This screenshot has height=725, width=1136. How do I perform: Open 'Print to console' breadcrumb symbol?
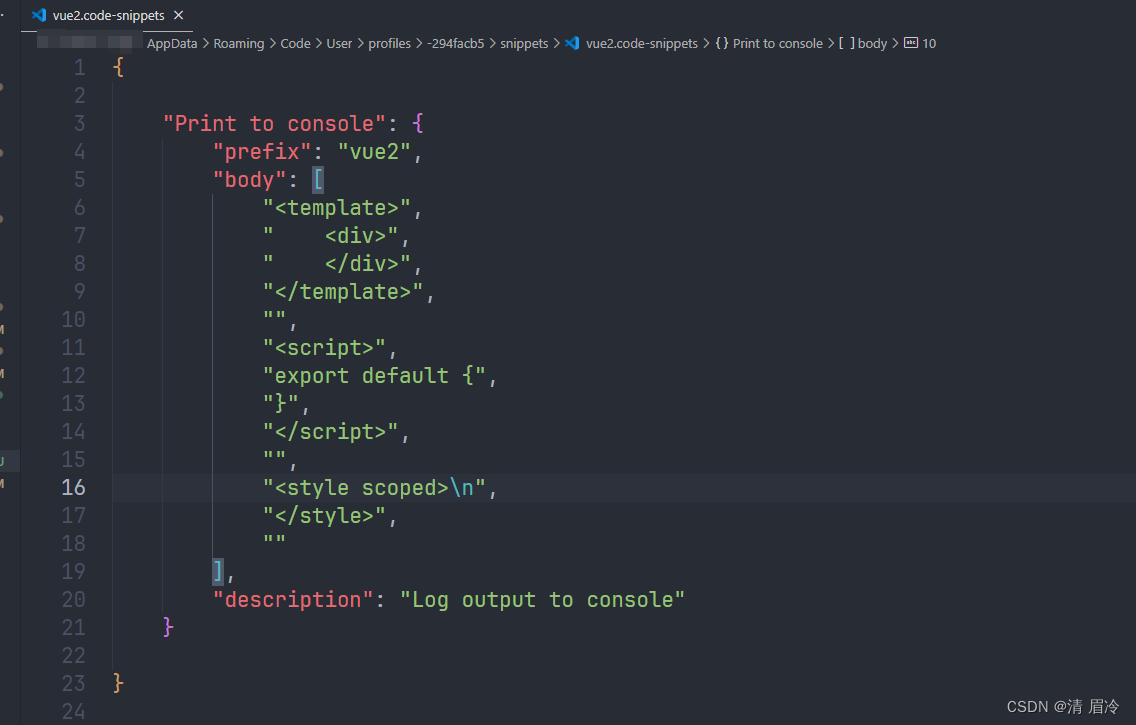click(x=777, y=43)
